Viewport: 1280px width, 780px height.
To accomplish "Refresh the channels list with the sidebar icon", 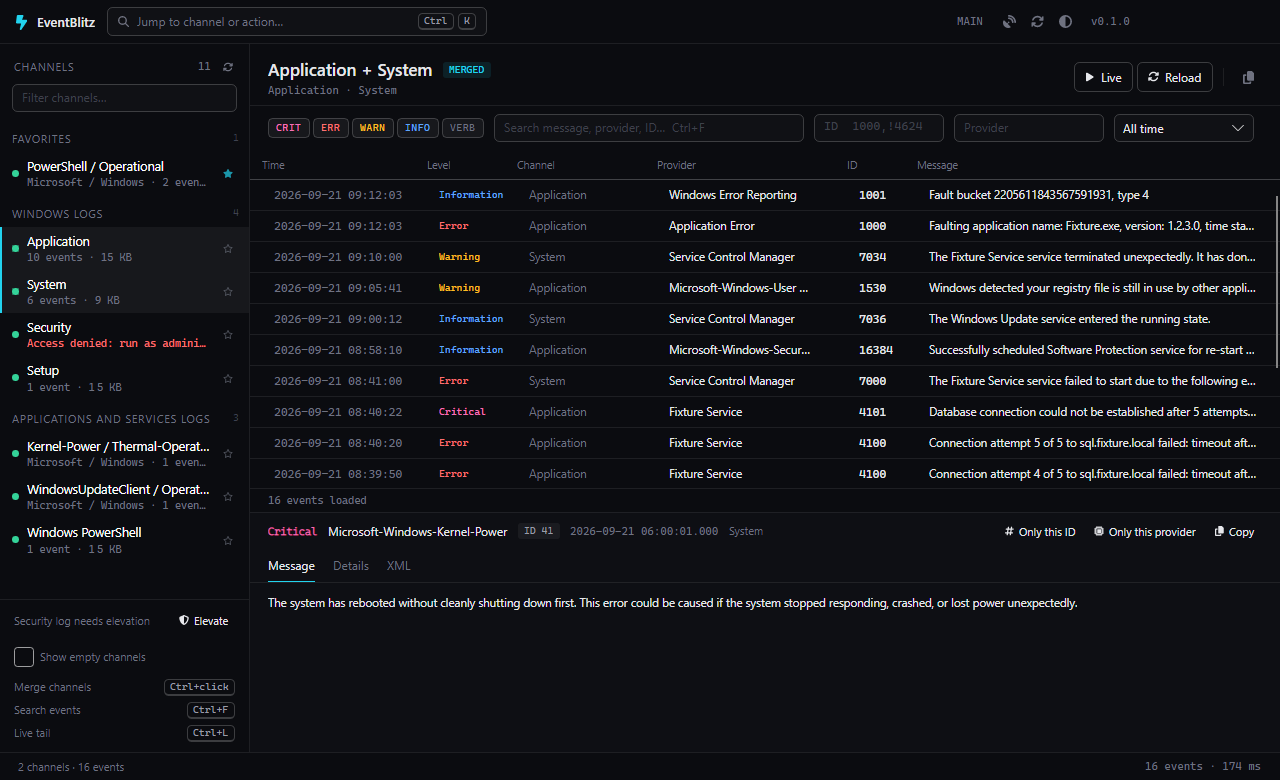I will 228,67.
